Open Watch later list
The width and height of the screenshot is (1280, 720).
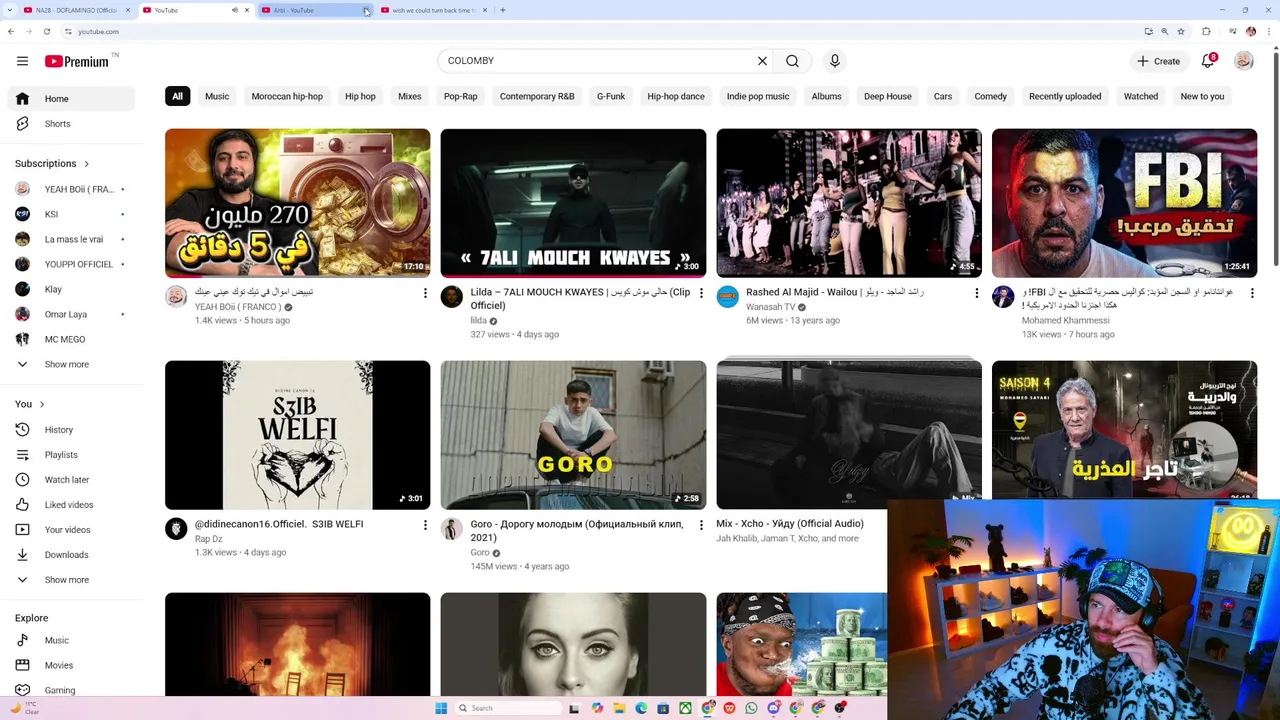point(71,480)
